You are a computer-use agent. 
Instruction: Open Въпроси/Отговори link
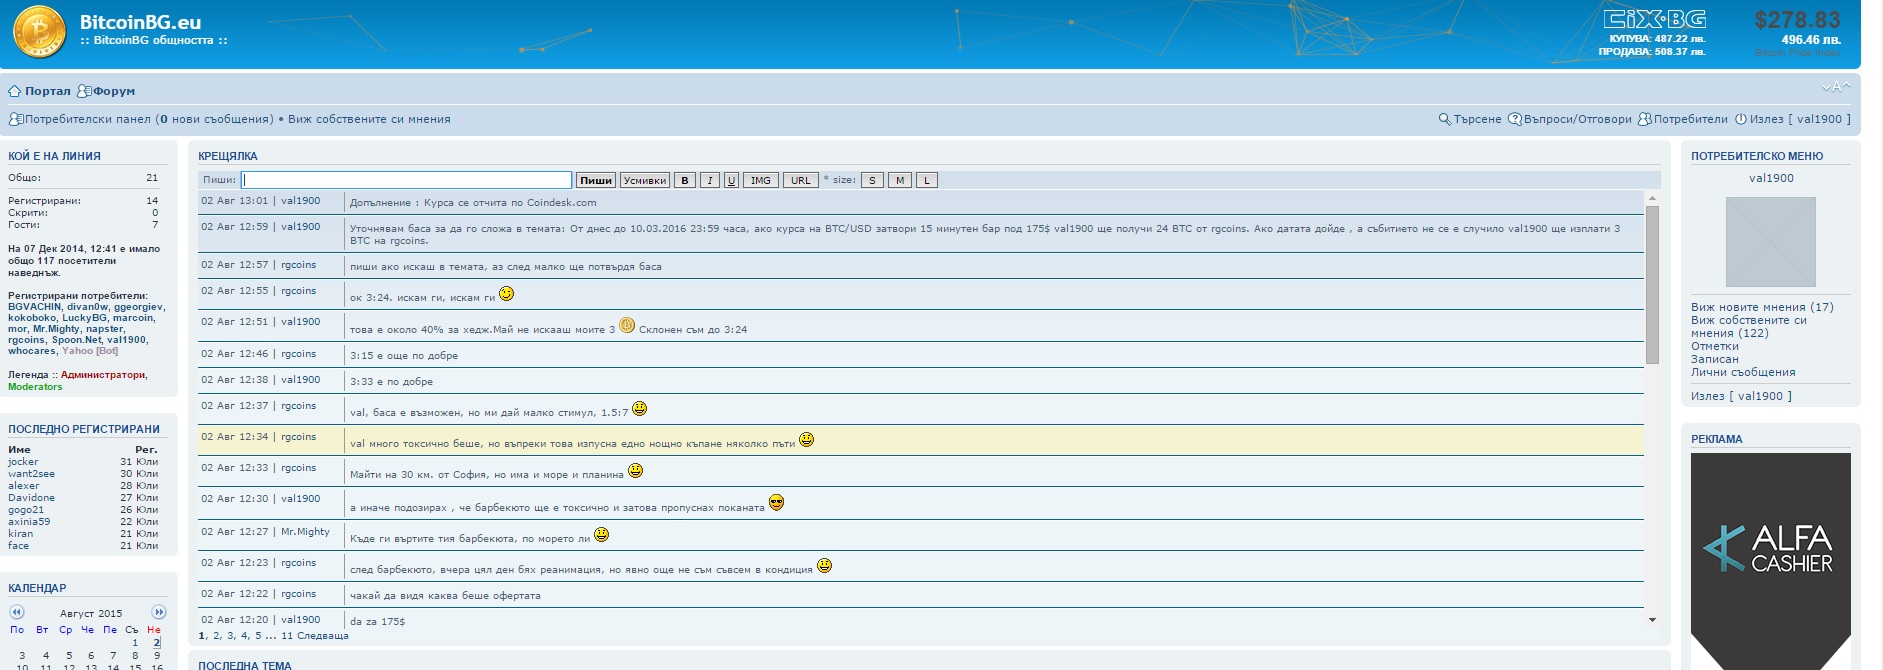click(x=1578, y=119)
